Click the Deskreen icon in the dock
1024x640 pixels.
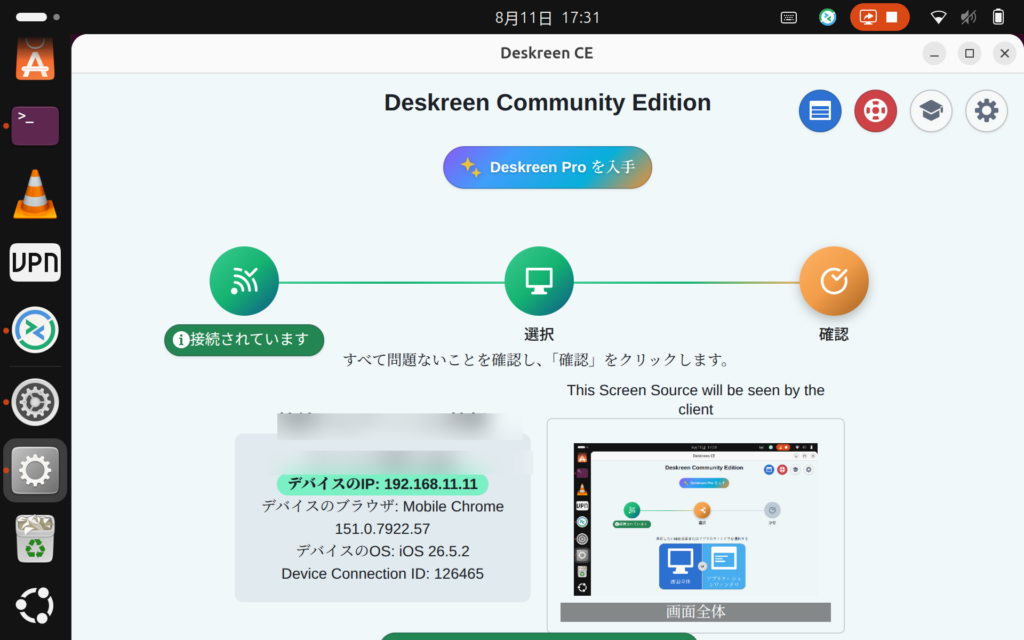pyautogui.click(x=35, y=330)
